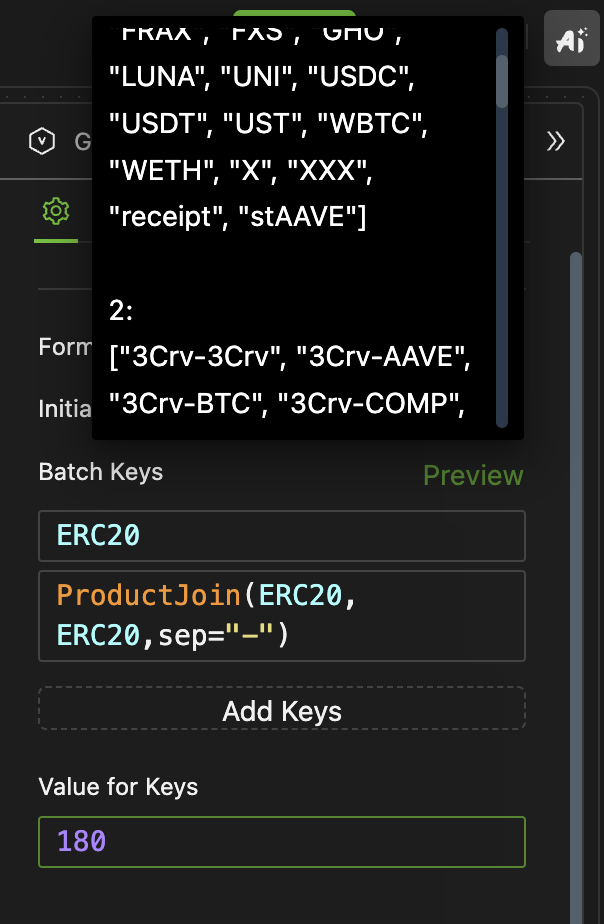Click the Batch Keys heading
This screenshot has height=924, width=604.
pos(100,472)
